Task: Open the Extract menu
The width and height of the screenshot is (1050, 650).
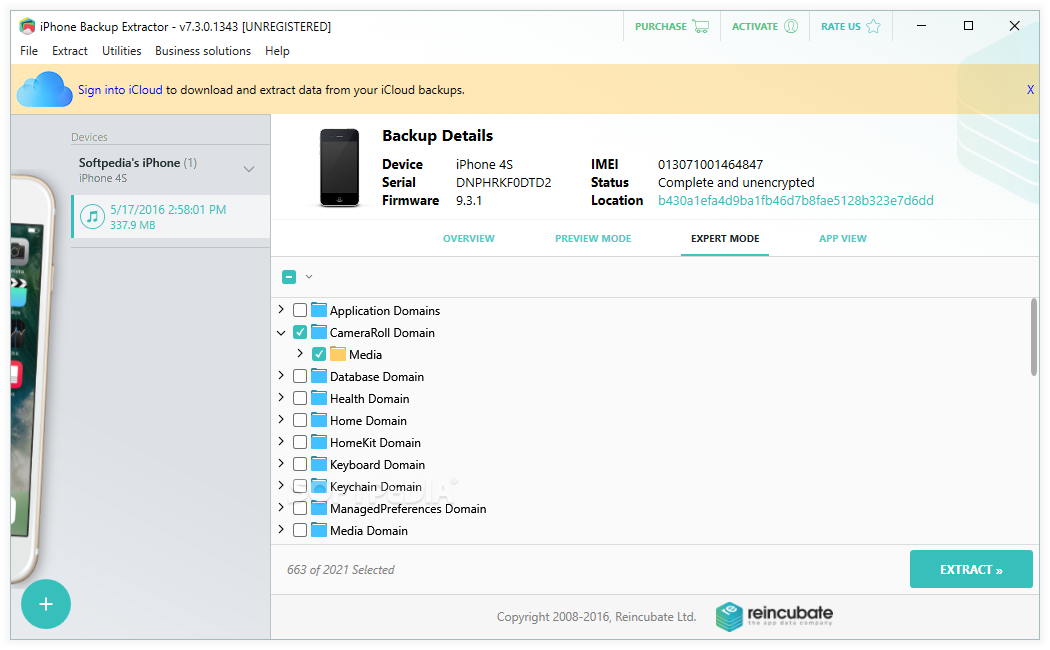Action: click(70, 51)
